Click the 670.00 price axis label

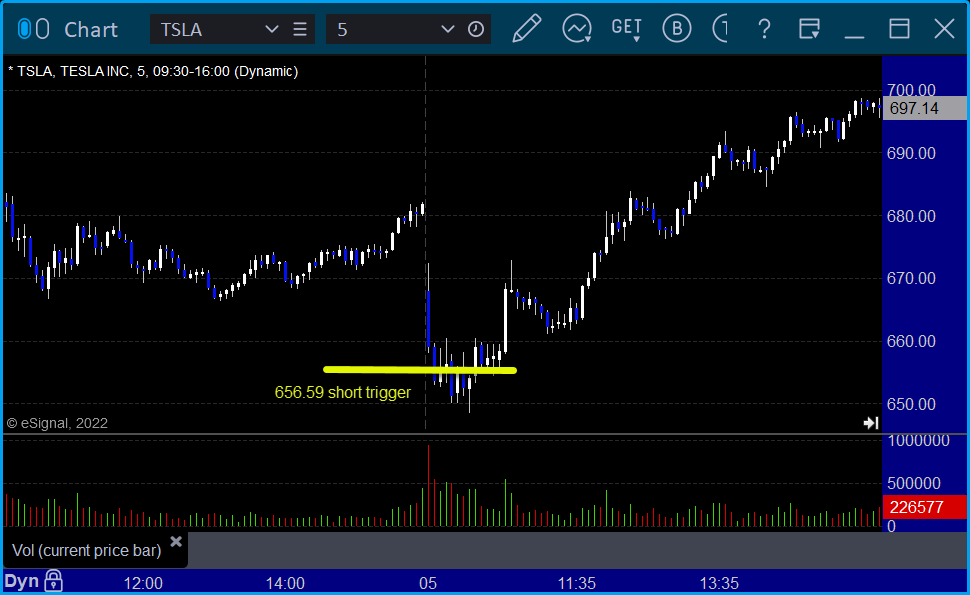click(911, 278)
